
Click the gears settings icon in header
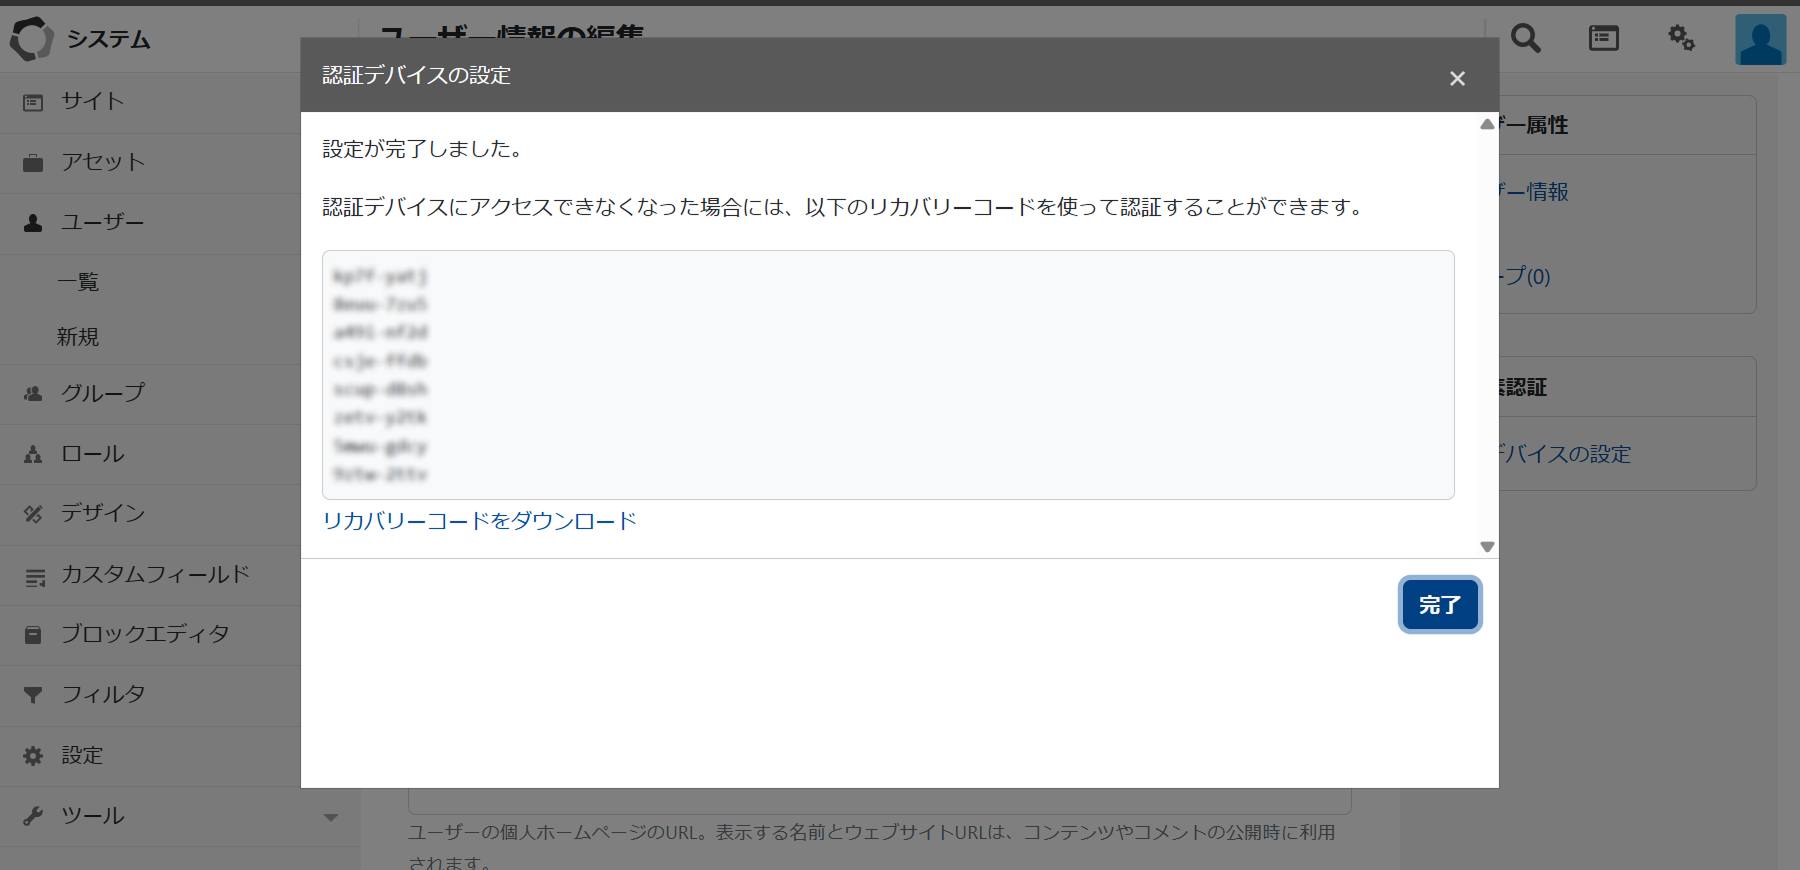[x=1681, y=39]
